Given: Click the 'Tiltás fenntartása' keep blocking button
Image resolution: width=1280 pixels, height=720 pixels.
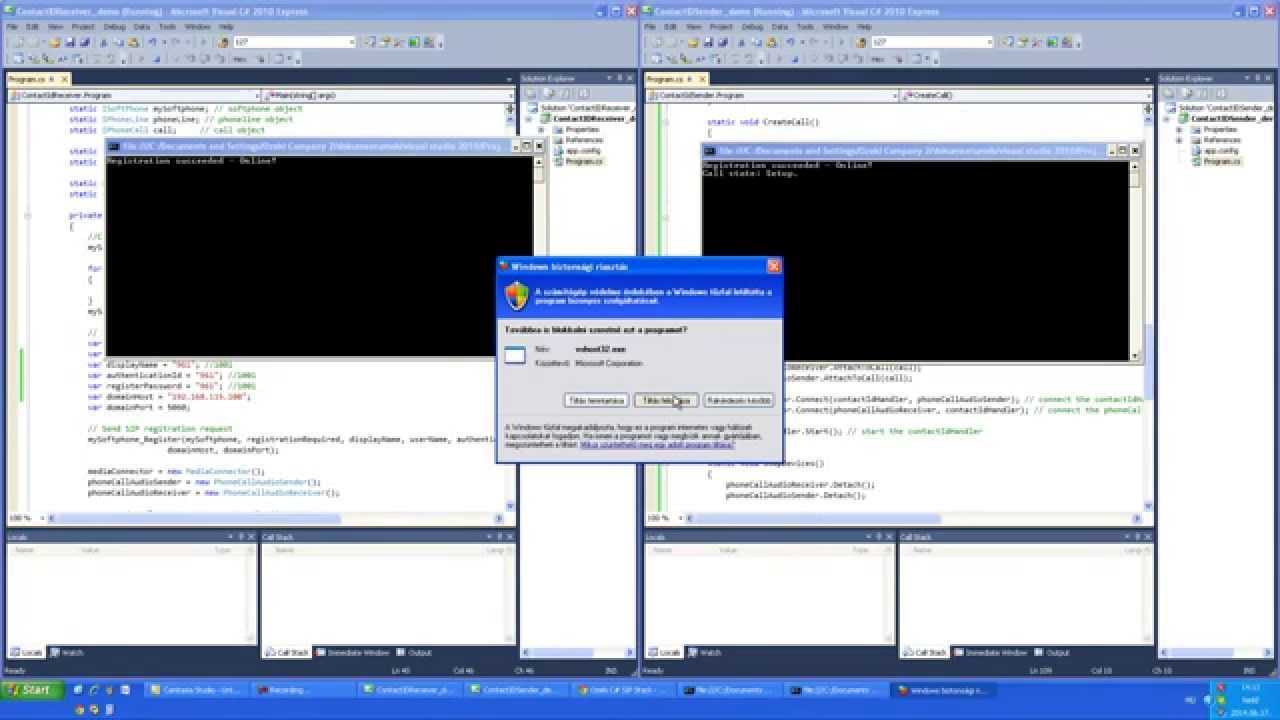Looking at the screenshot, I should (596, 400).
